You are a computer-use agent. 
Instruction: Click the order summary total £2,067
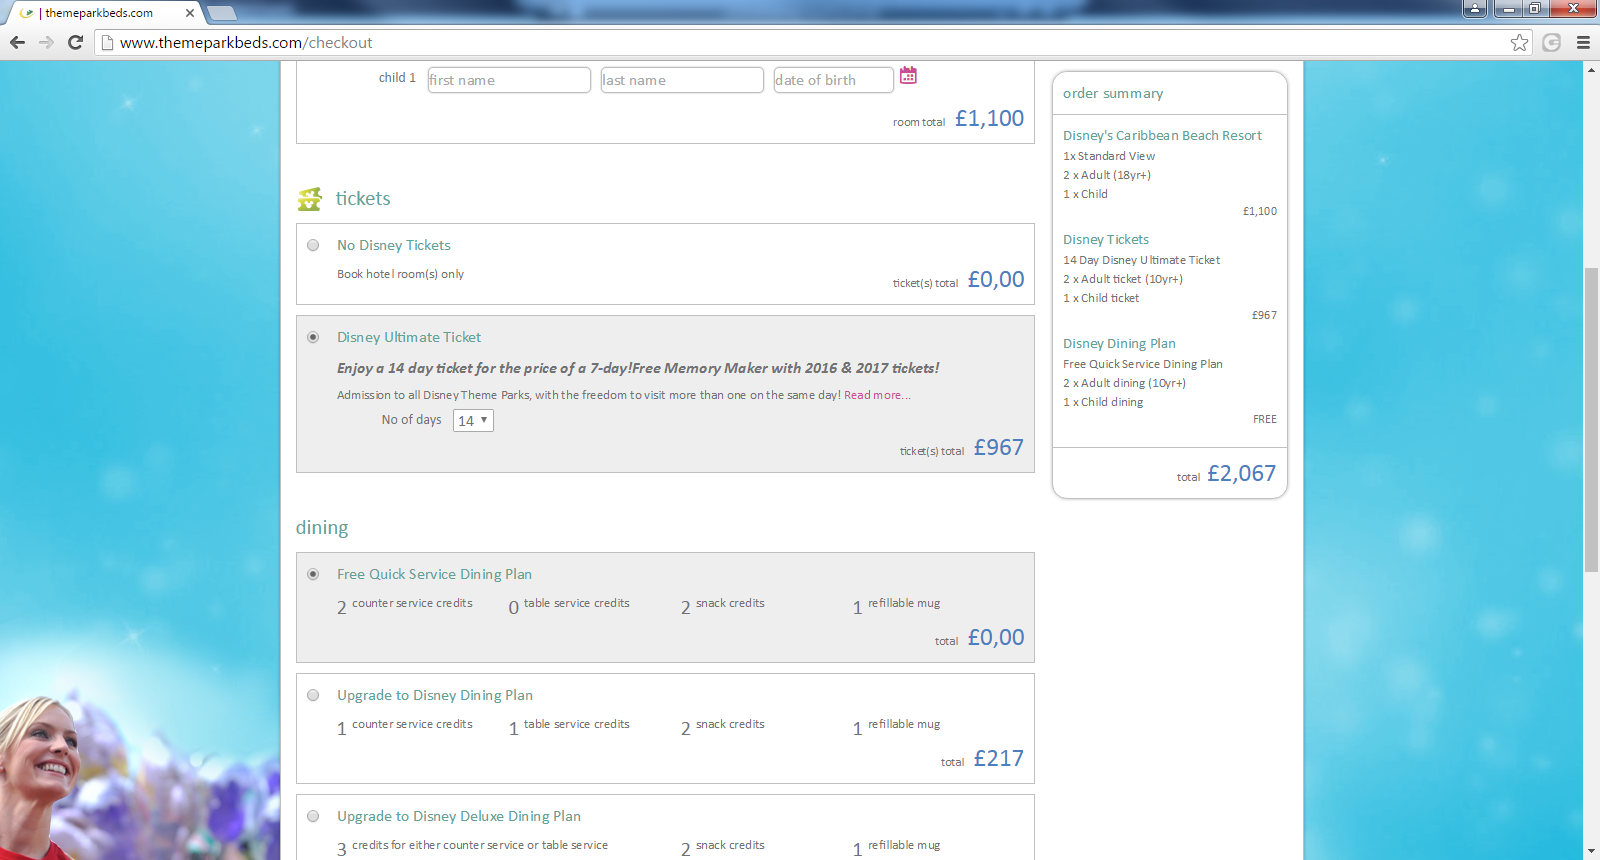coord(1241,474)
